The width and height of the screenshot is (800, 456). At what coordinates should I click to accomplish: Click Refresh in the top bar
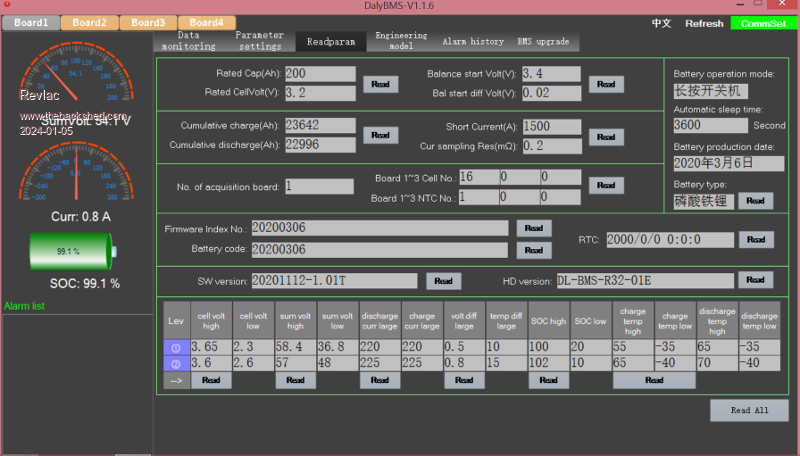704,23
